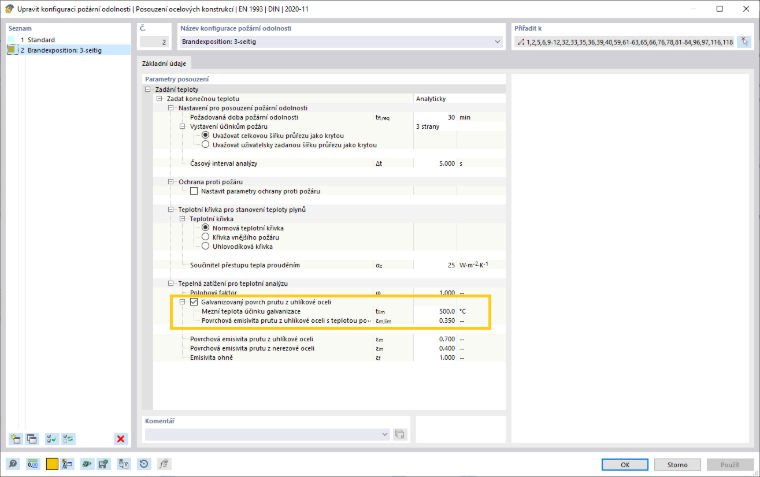Collapse 'Vystavení účinkům požáru' node
760x477 pixels.
(x=182, y=126)
